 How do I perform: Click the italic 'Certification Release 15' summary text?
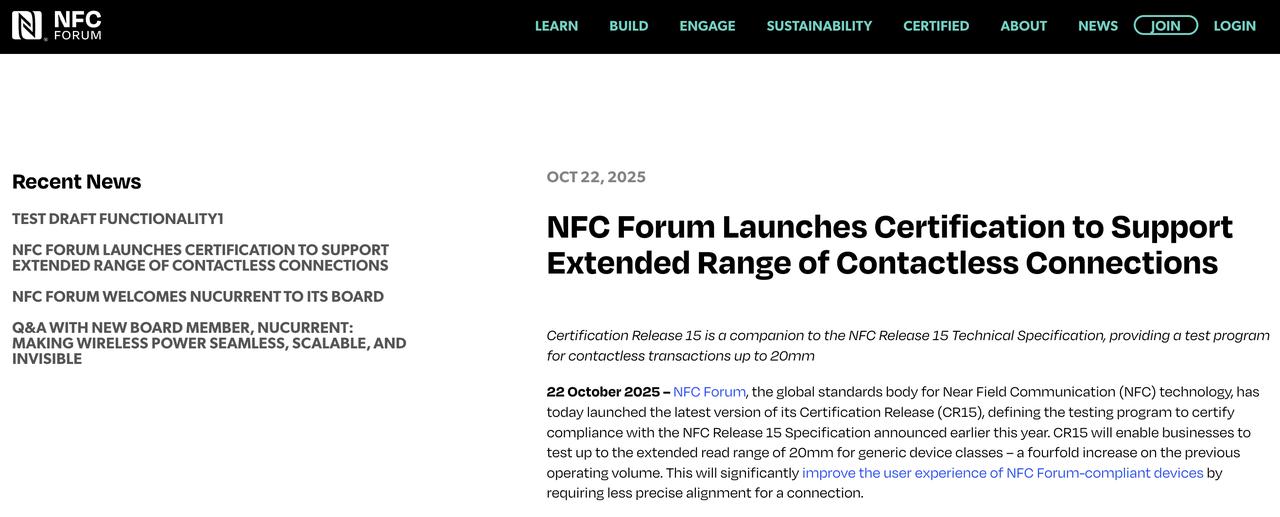(908, 345)
